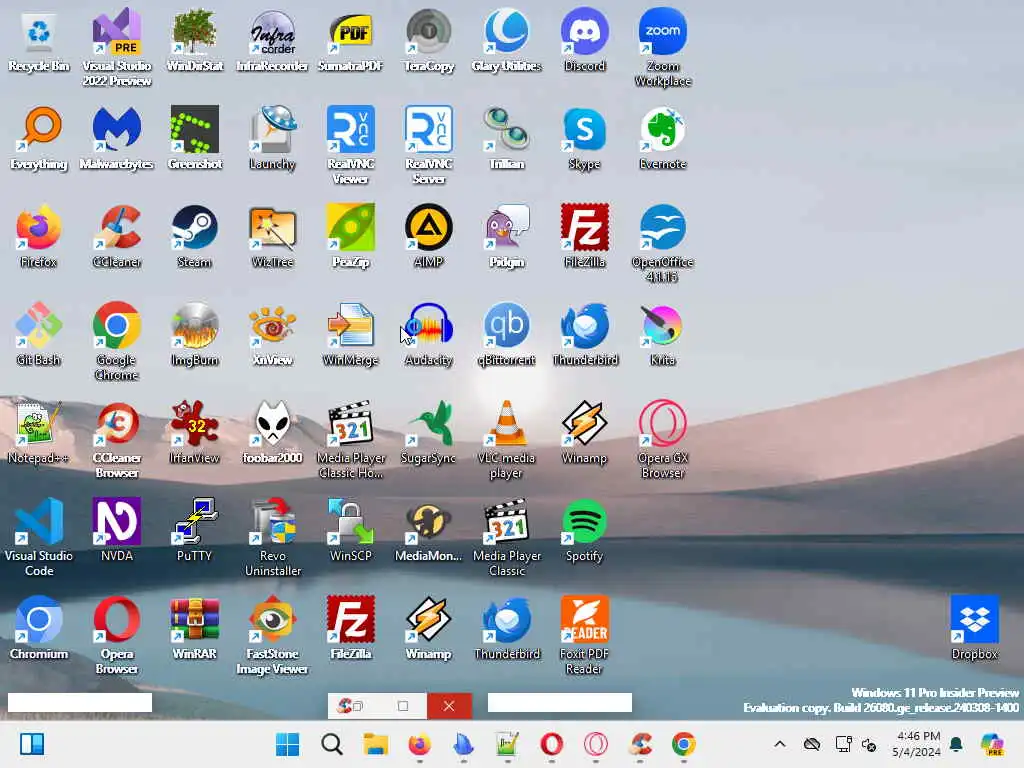This screenshot has width=1024, height=768.
Task: Click the VLC media player icon
Action: 507,439
